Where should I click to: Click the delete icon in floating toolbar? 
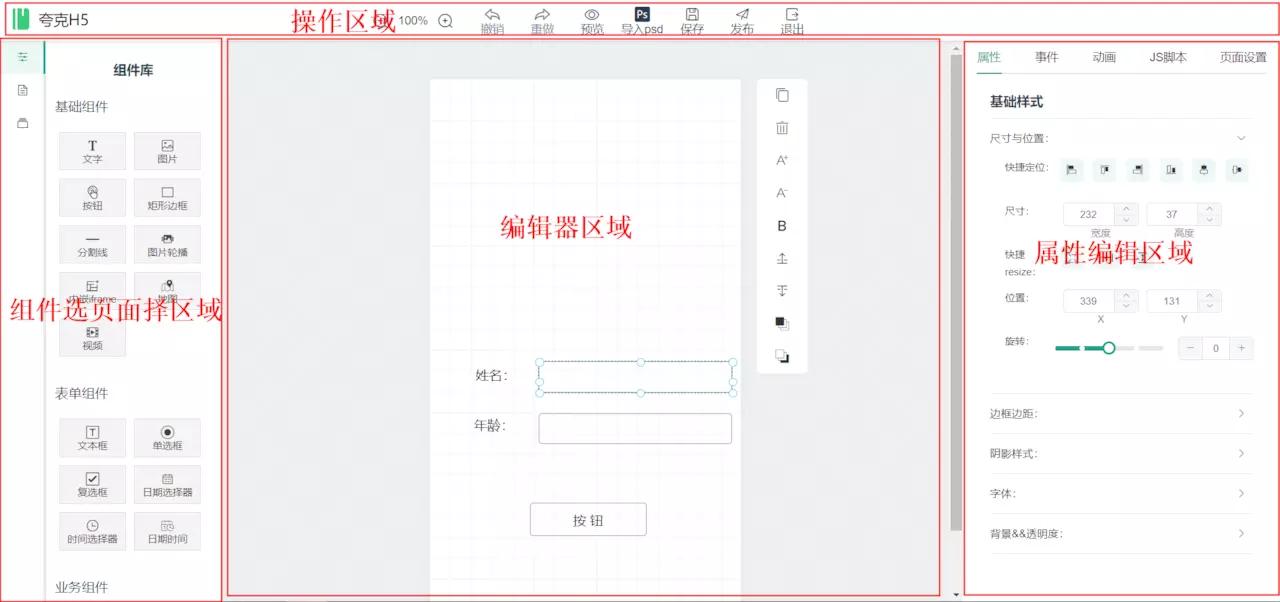pyautogui.click(x=781, y=127)
